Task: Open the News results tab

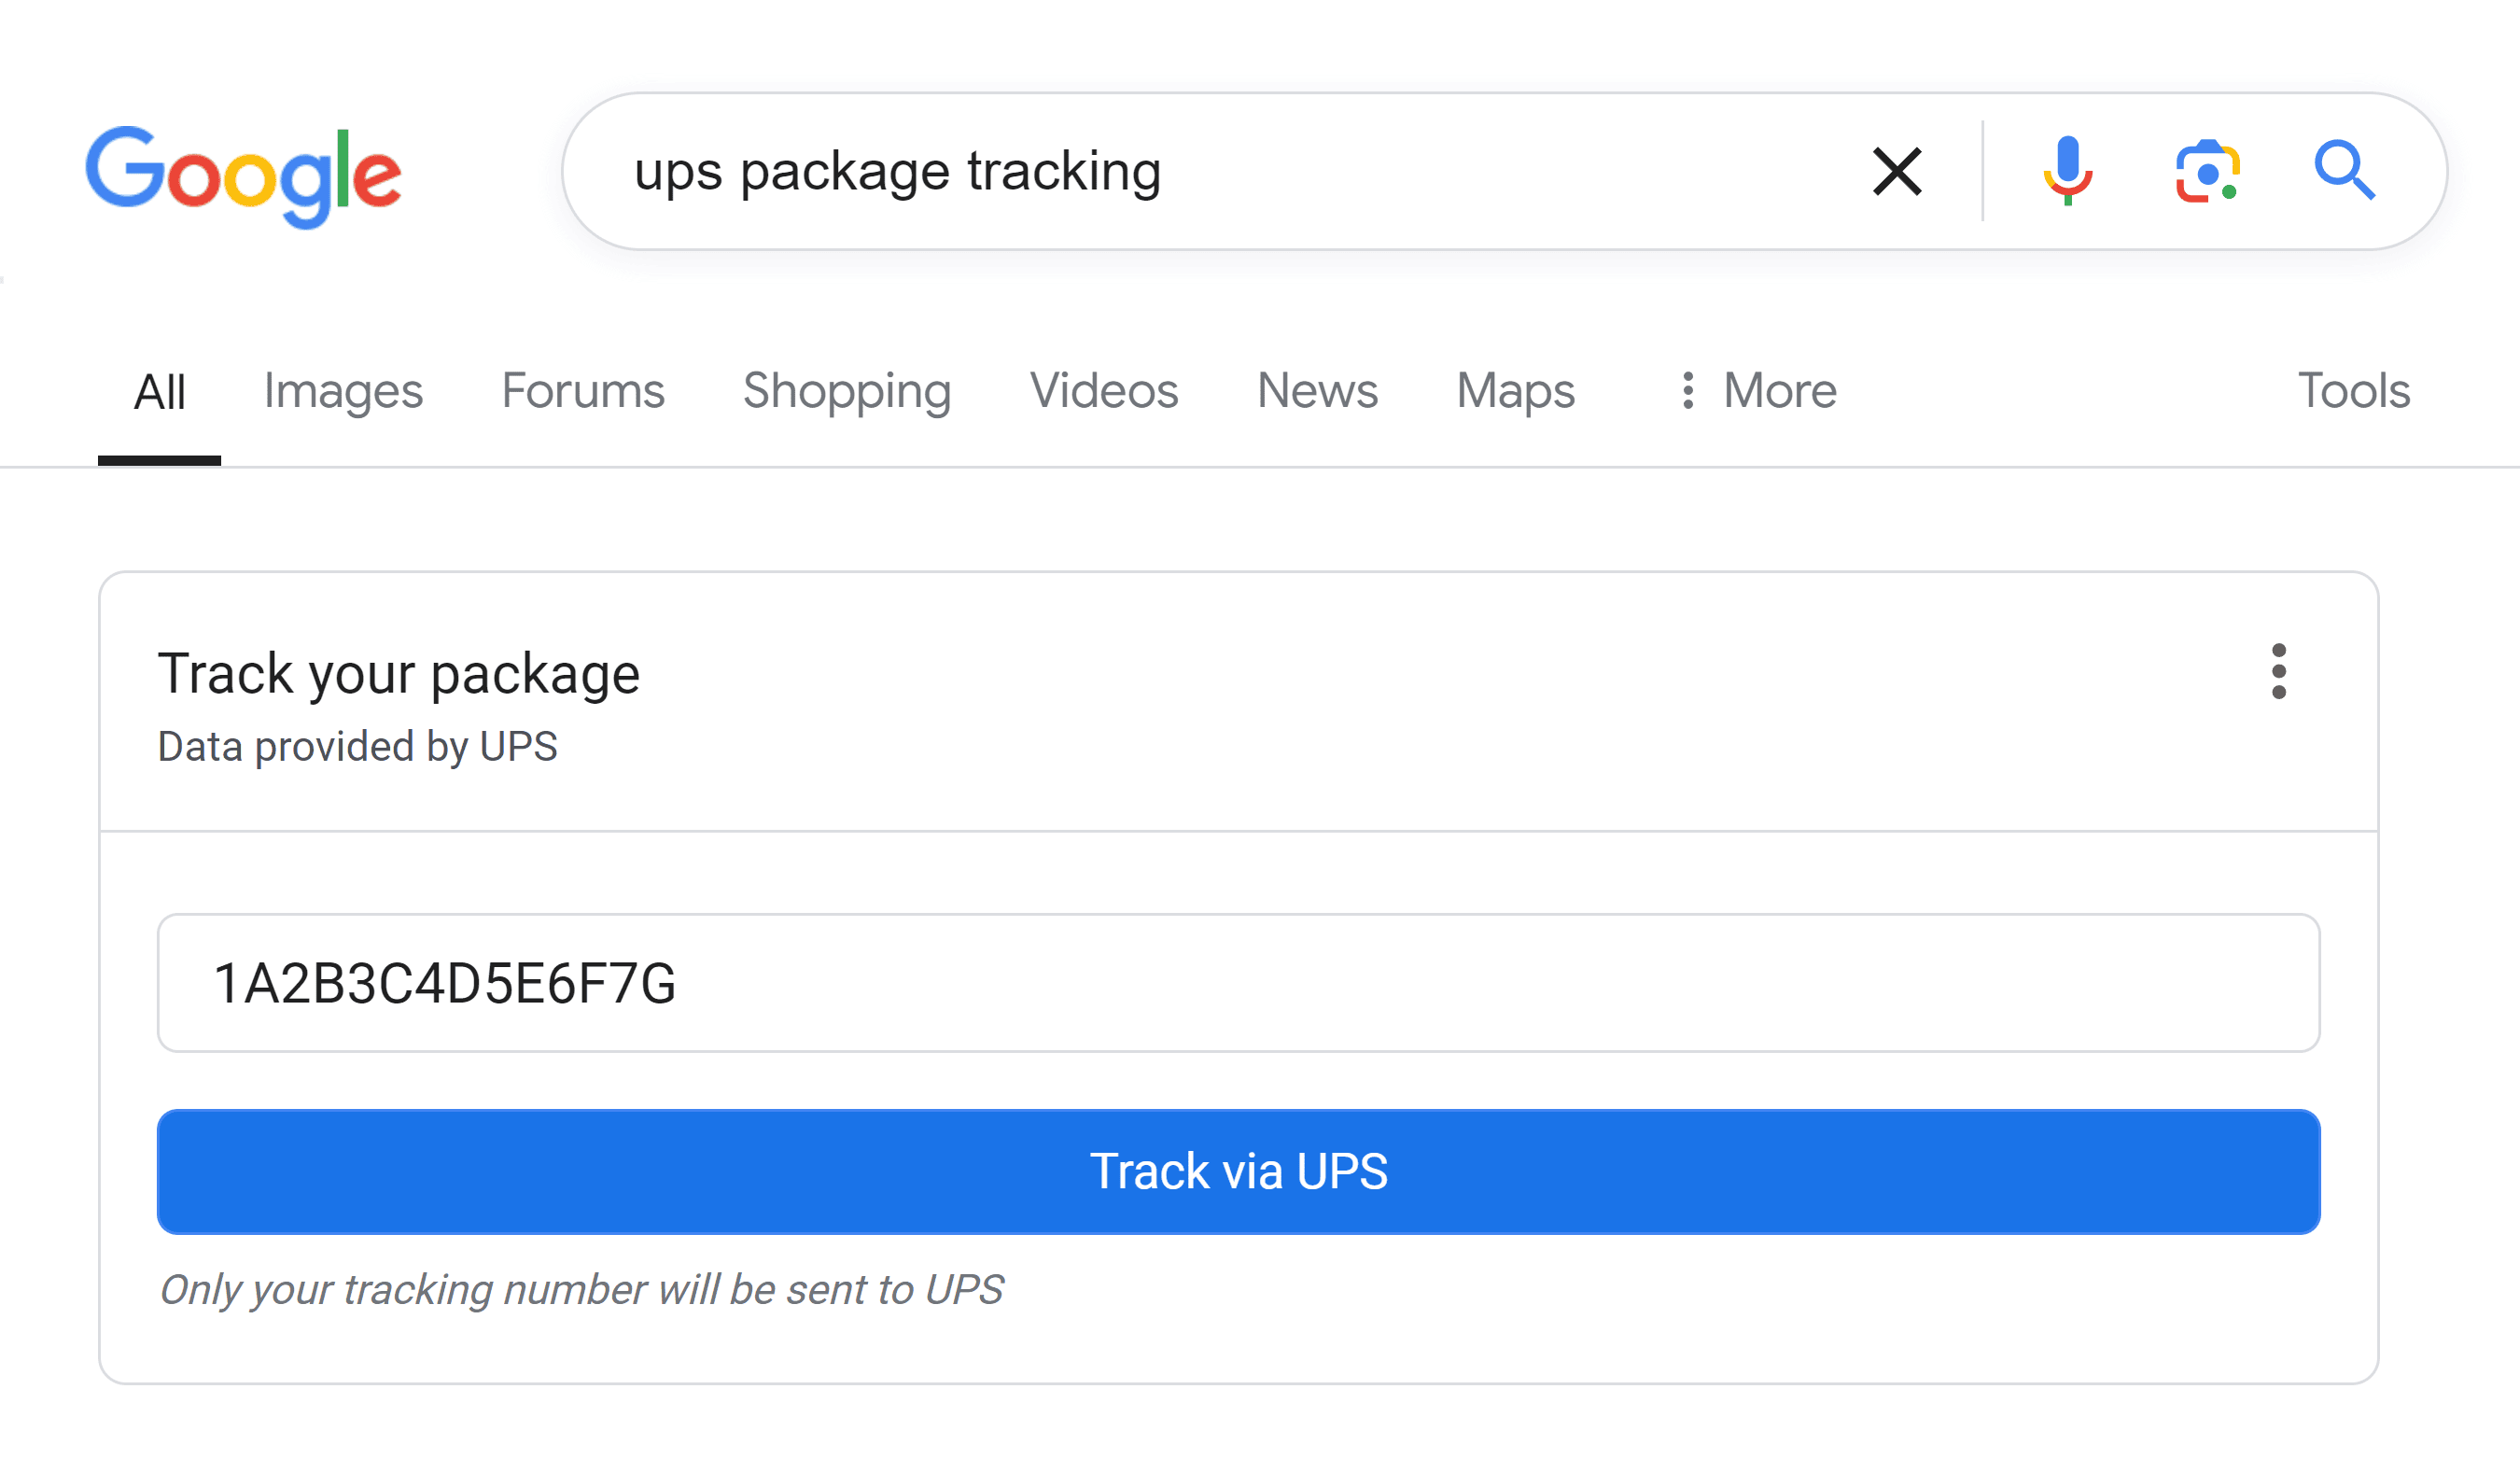Action: [1317, 391]
